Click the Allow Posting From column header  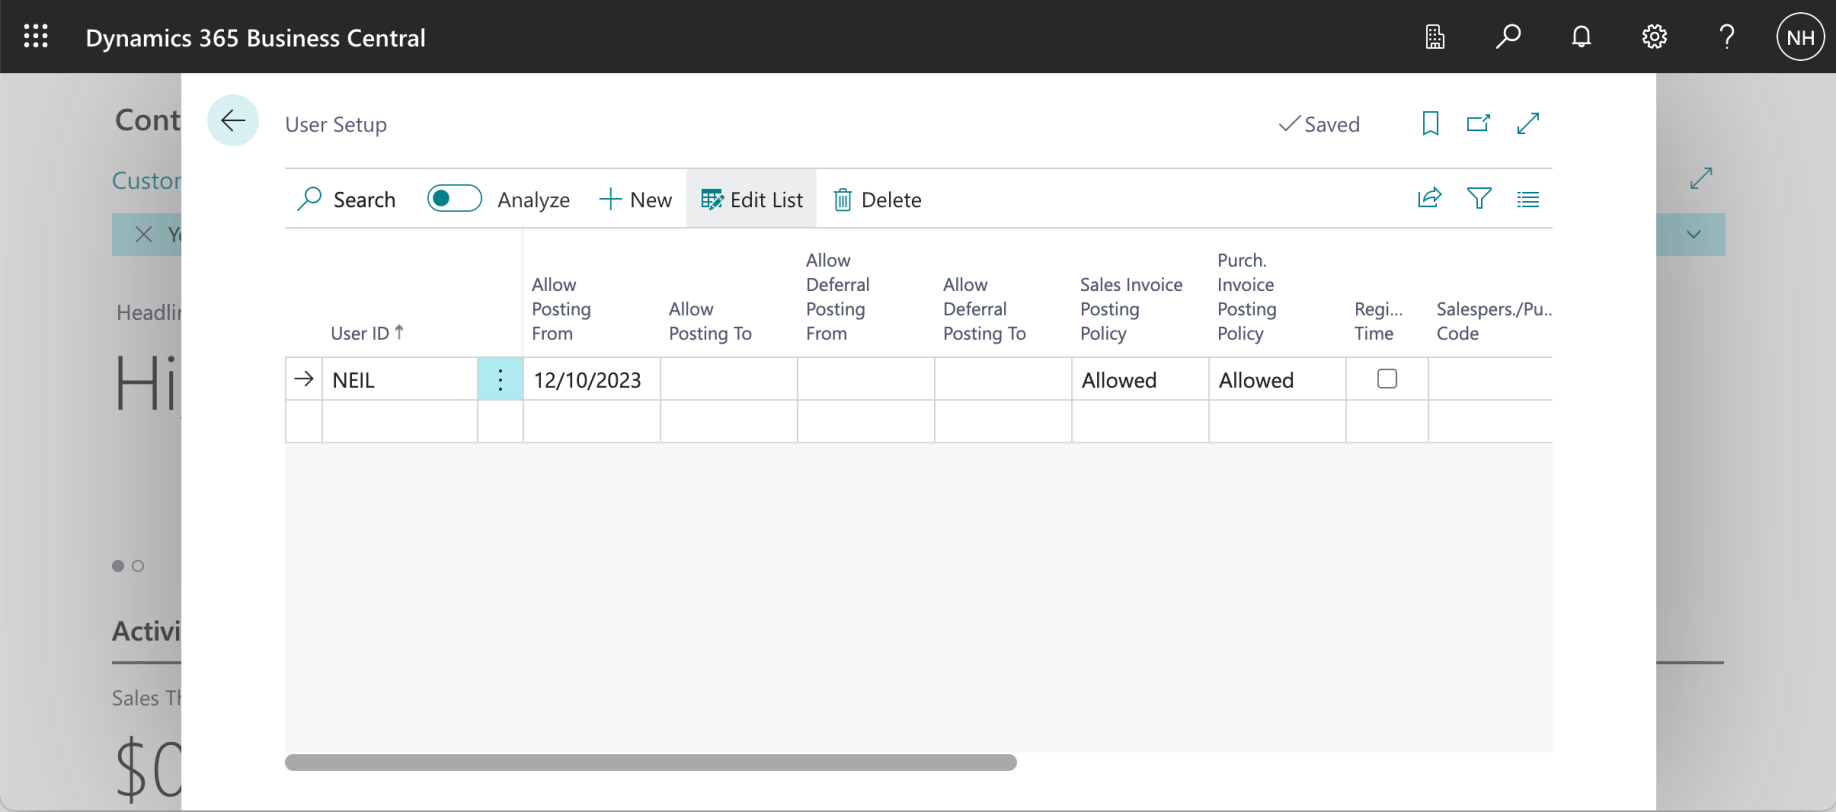[x=561, y=309]
